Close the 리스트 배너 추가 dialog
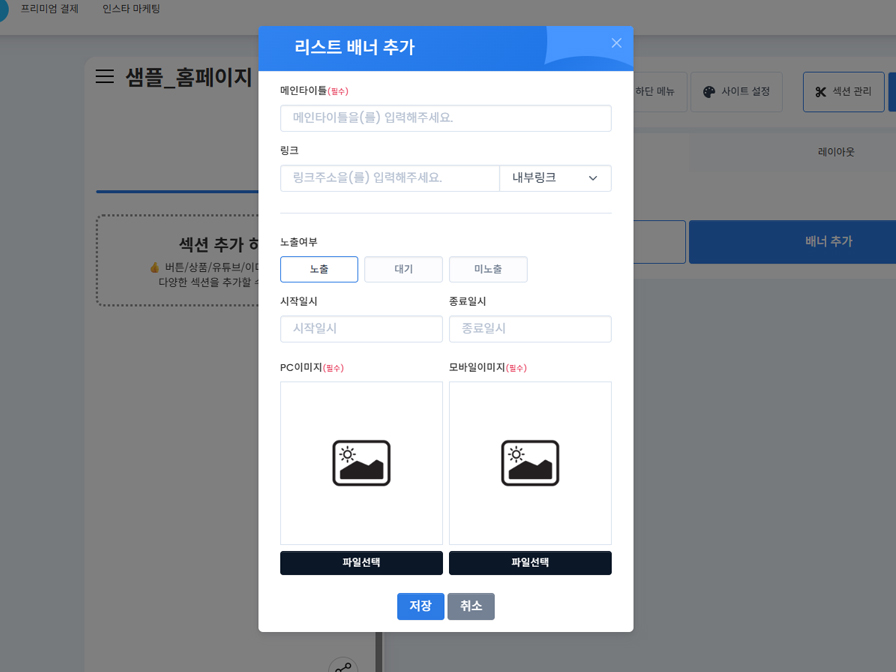This screenshot has height=672, width=896. pyautogui.click(x=616, y=43)
